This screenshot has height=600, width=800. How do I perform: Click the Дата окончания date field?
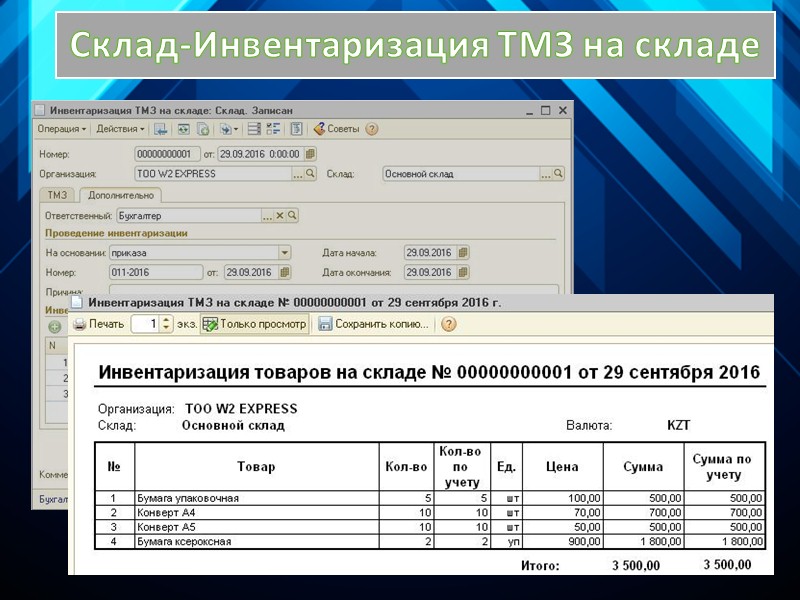(430, 272)
